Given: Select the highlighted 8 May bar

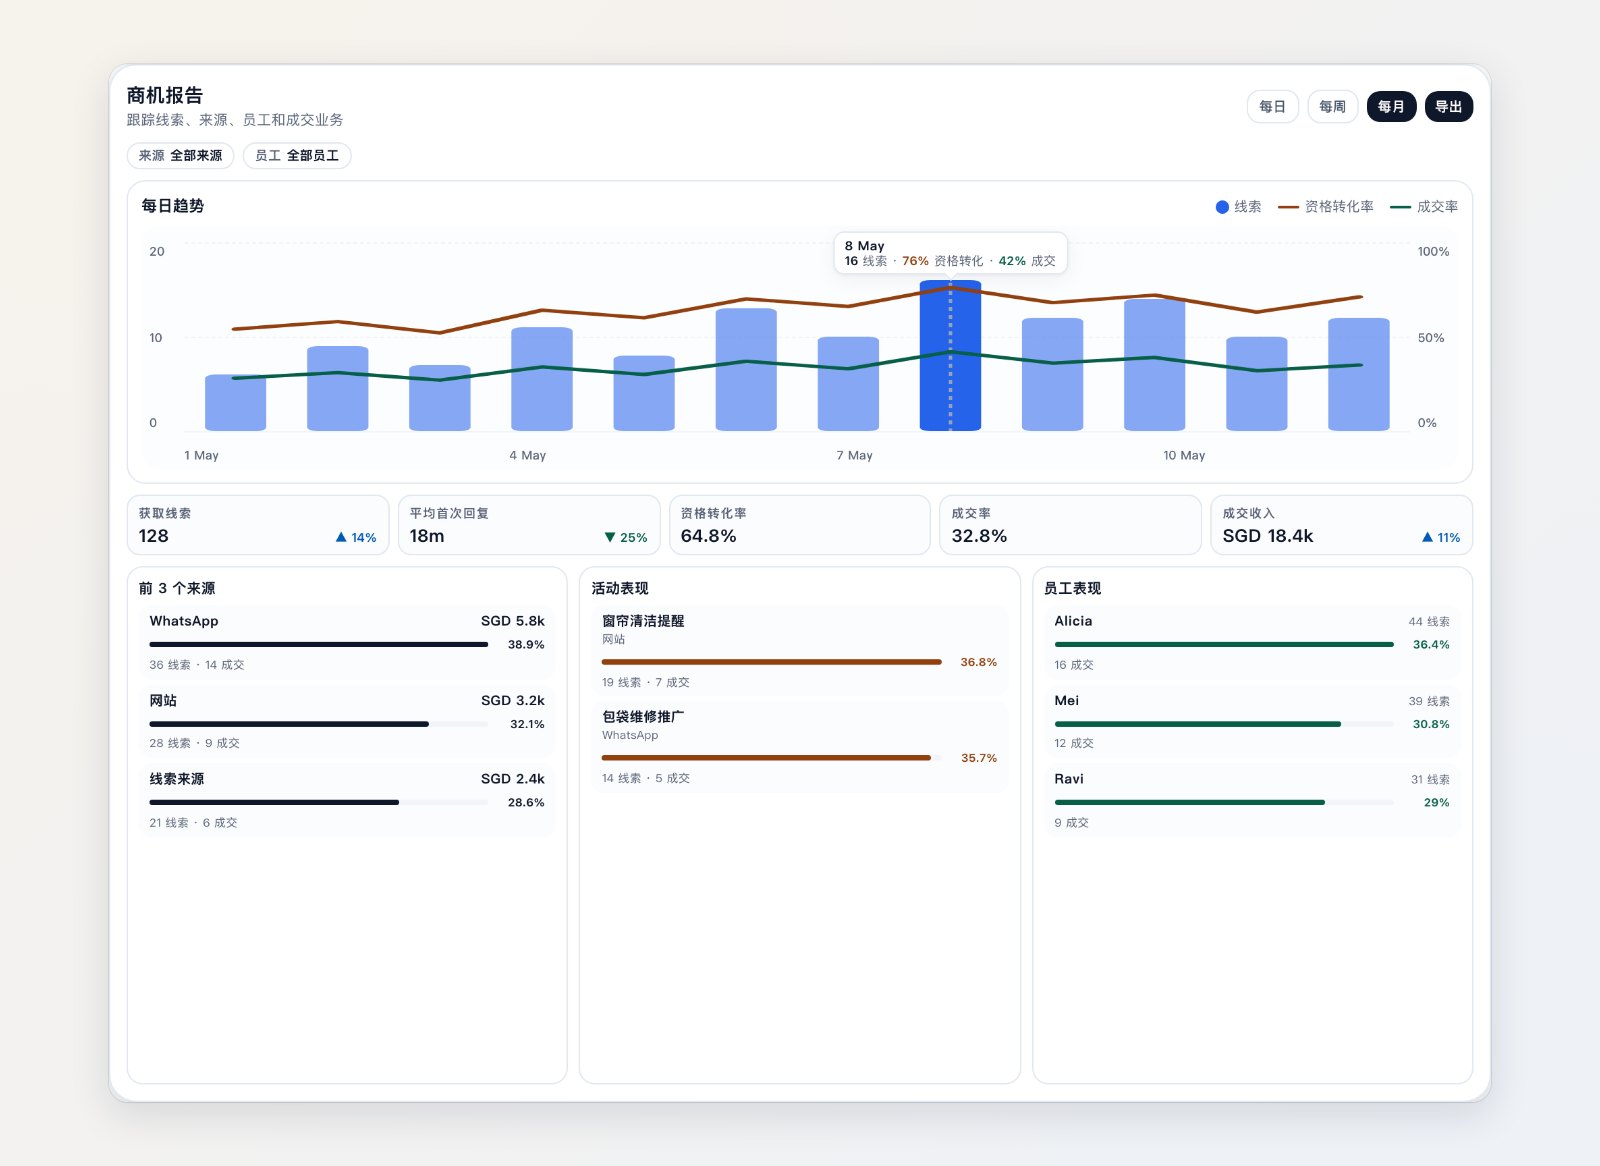Looking at the screenshot, I should pos(950,356).
